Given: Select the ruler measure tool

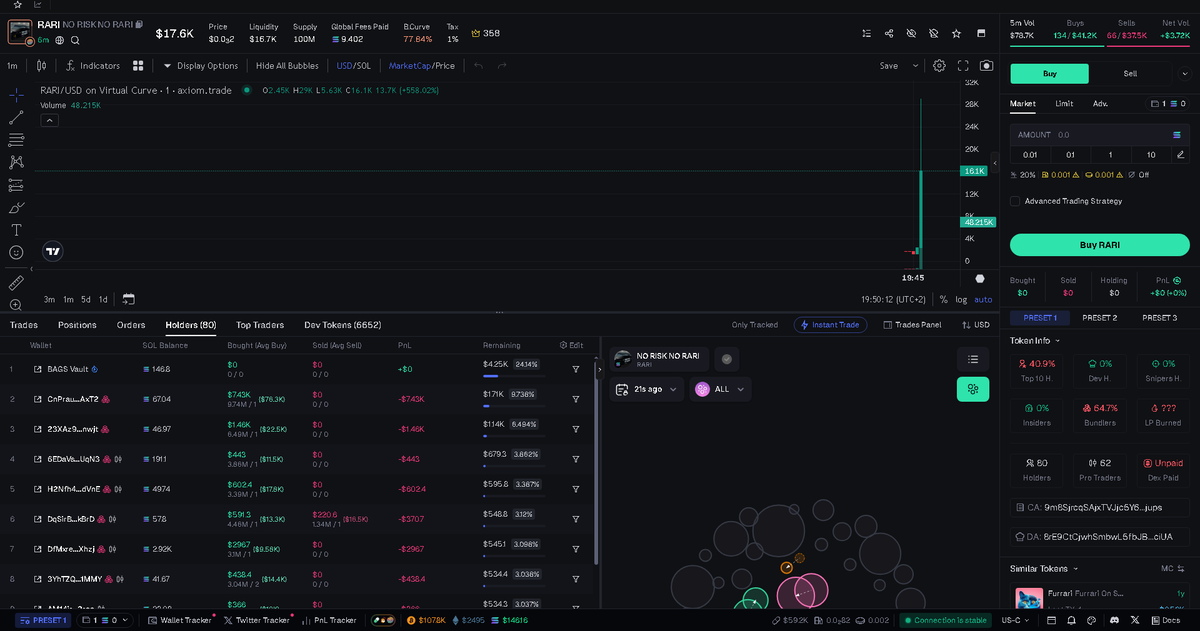Looking at the screenshot, I should [16, 283].
